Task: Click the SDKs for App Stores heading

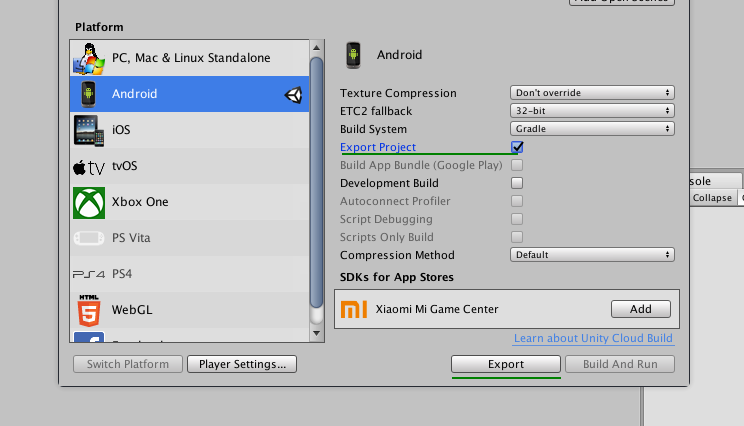Action: 397,277
